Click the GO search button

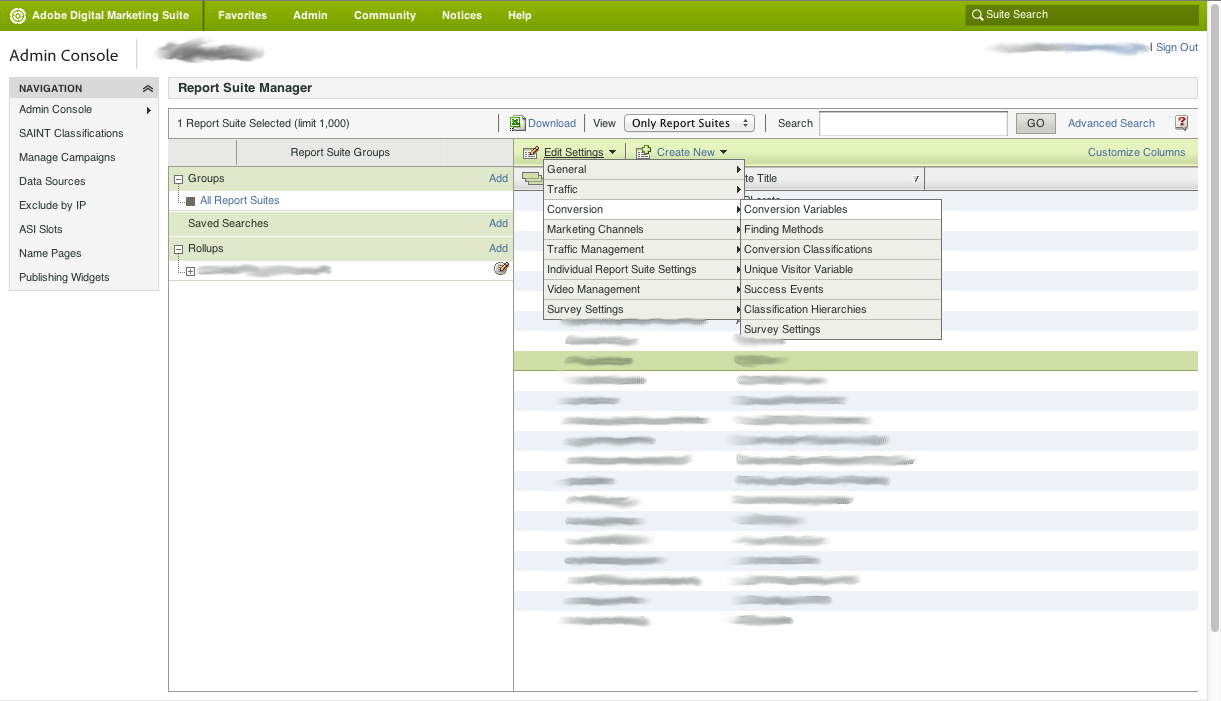coord(1036,123)
